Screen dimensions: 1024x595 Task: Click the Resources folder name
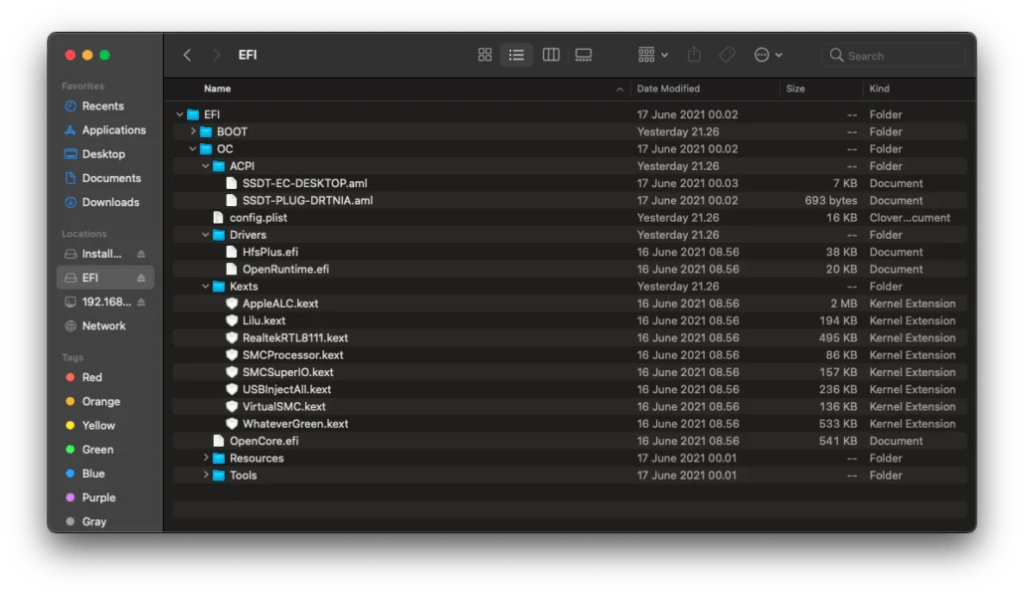coord(257,458)
